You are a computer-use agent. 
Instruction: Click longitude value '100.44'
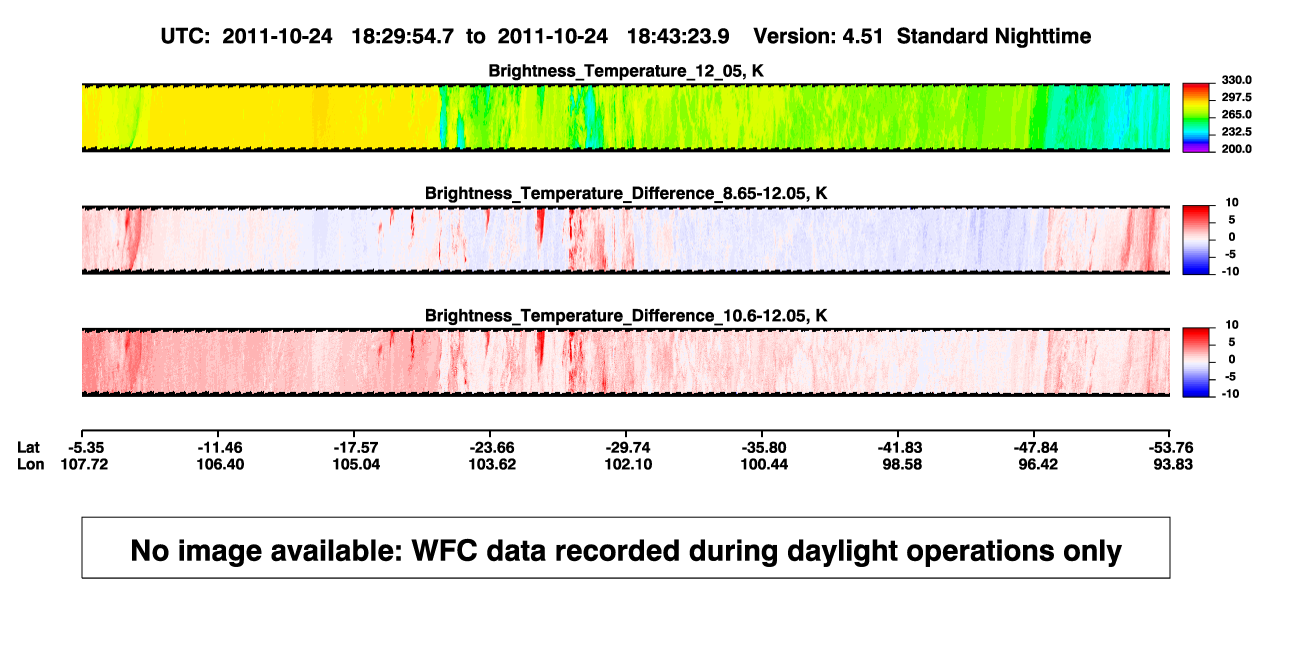[x=767, y=464]
